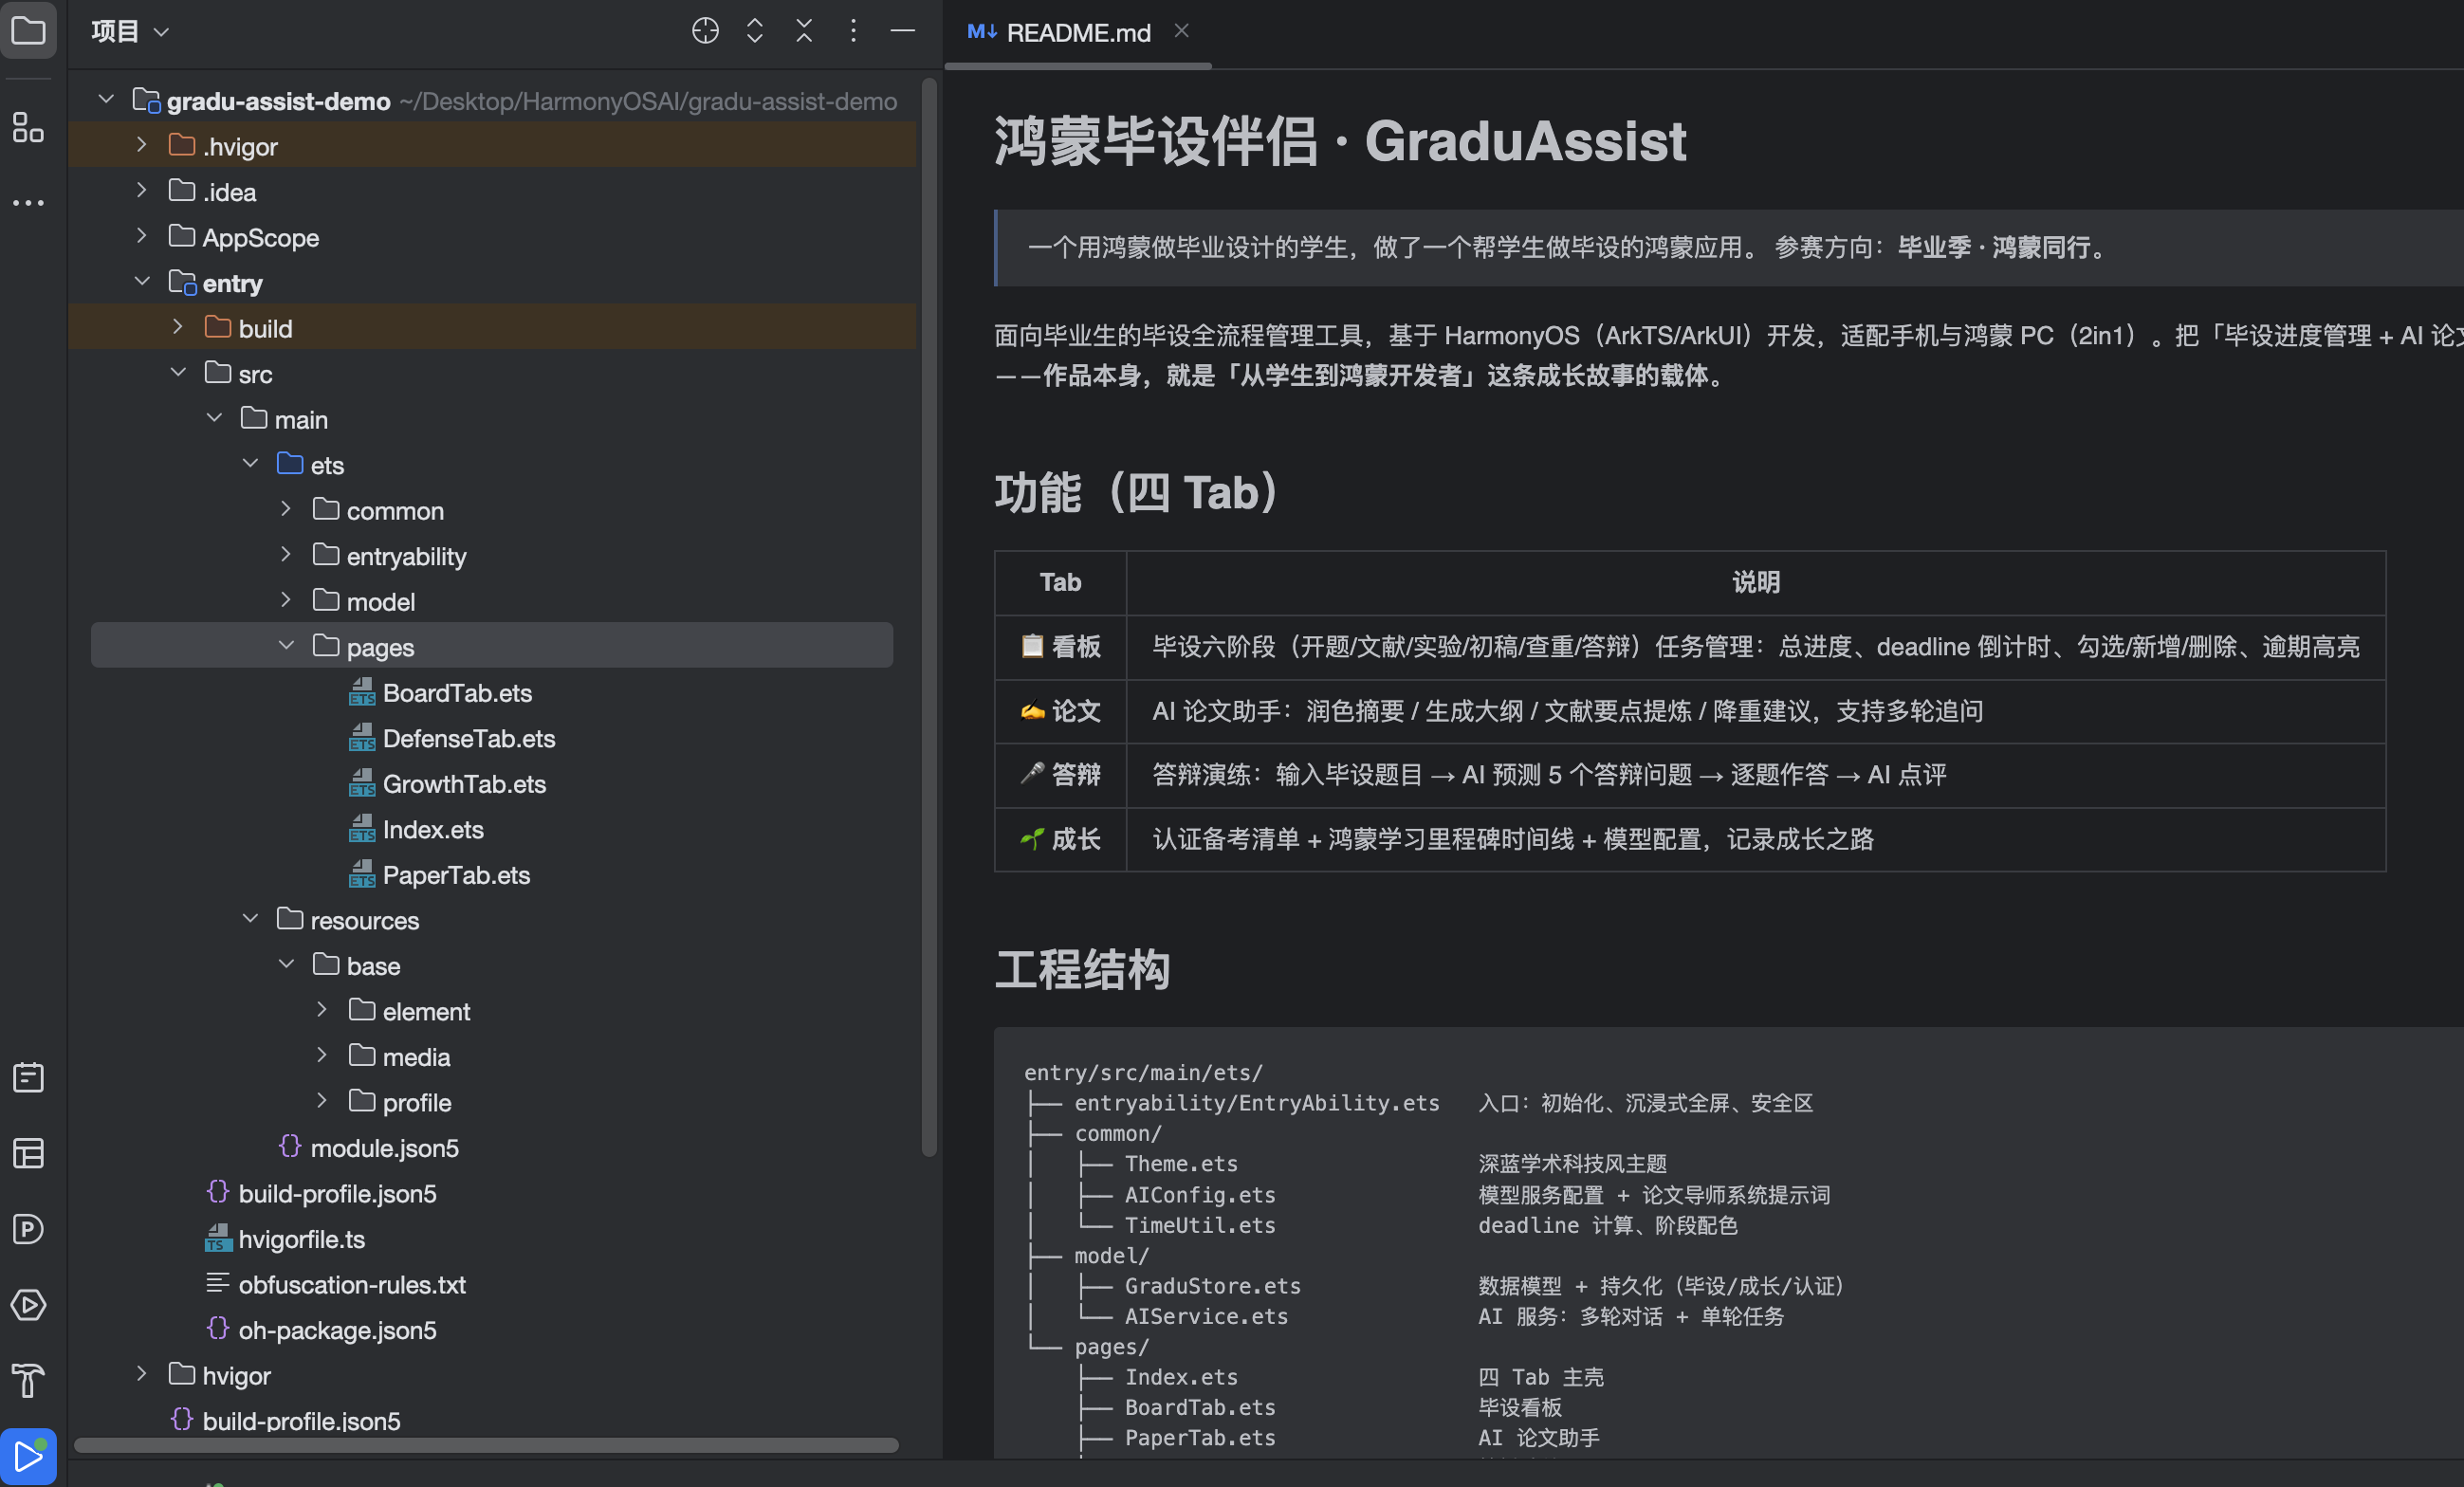The image size is (2464, 1487).
Task: Expand the AppScope folder
Action: point(141,236)
